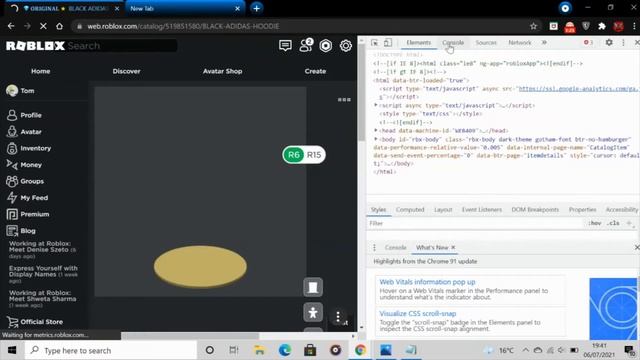Viewport: 640px width, 360px height.
Task: Open File Explorer from the taskbar
Action: coord(259,350)
